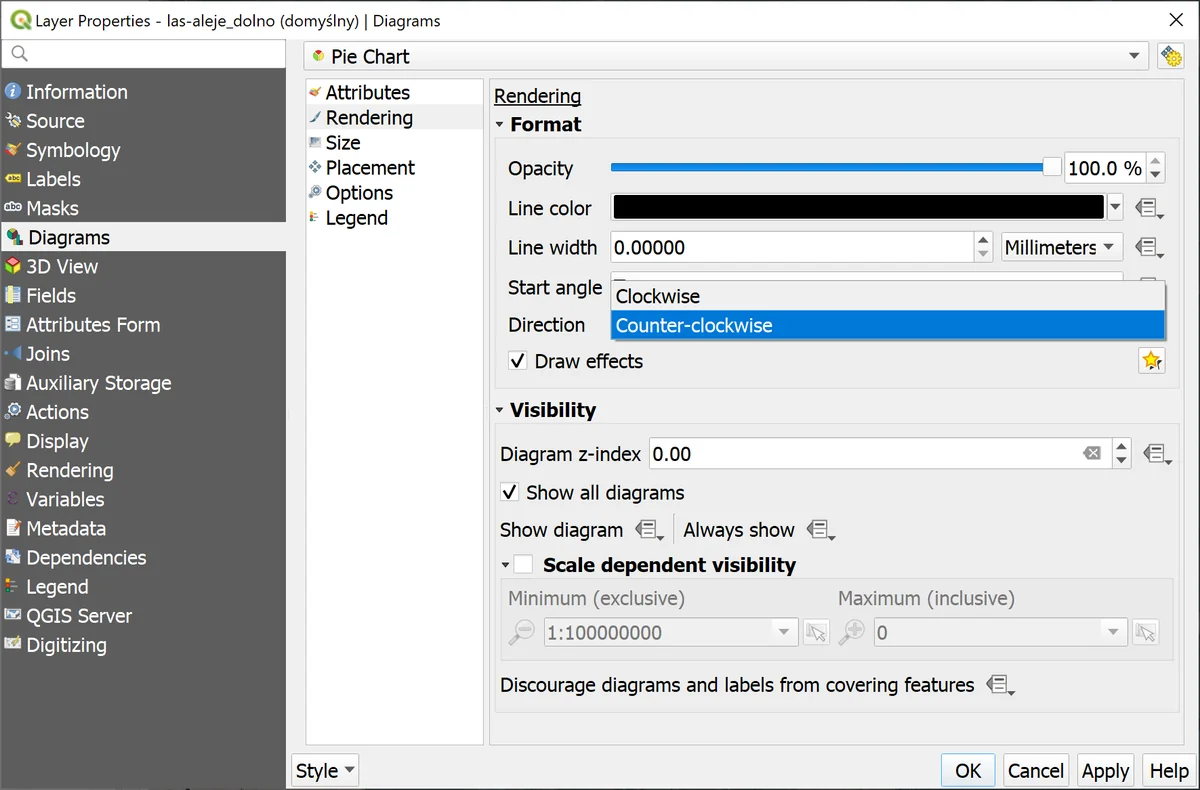Clear the Diagram z-index value
Image resolution: width=1200 pixels, height=790 pixels.
point(1092,454)
